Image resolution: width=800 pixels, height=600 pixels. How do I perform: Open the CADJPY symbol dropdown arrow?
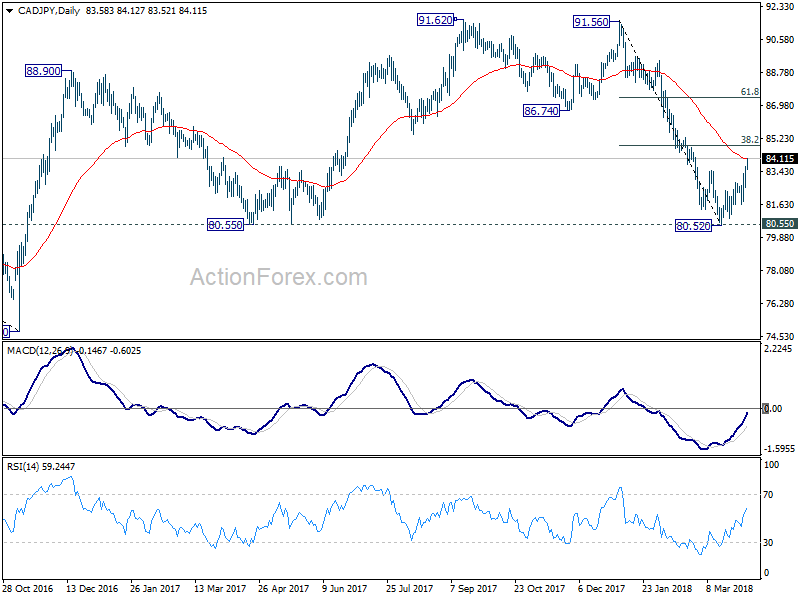[10, 11]
